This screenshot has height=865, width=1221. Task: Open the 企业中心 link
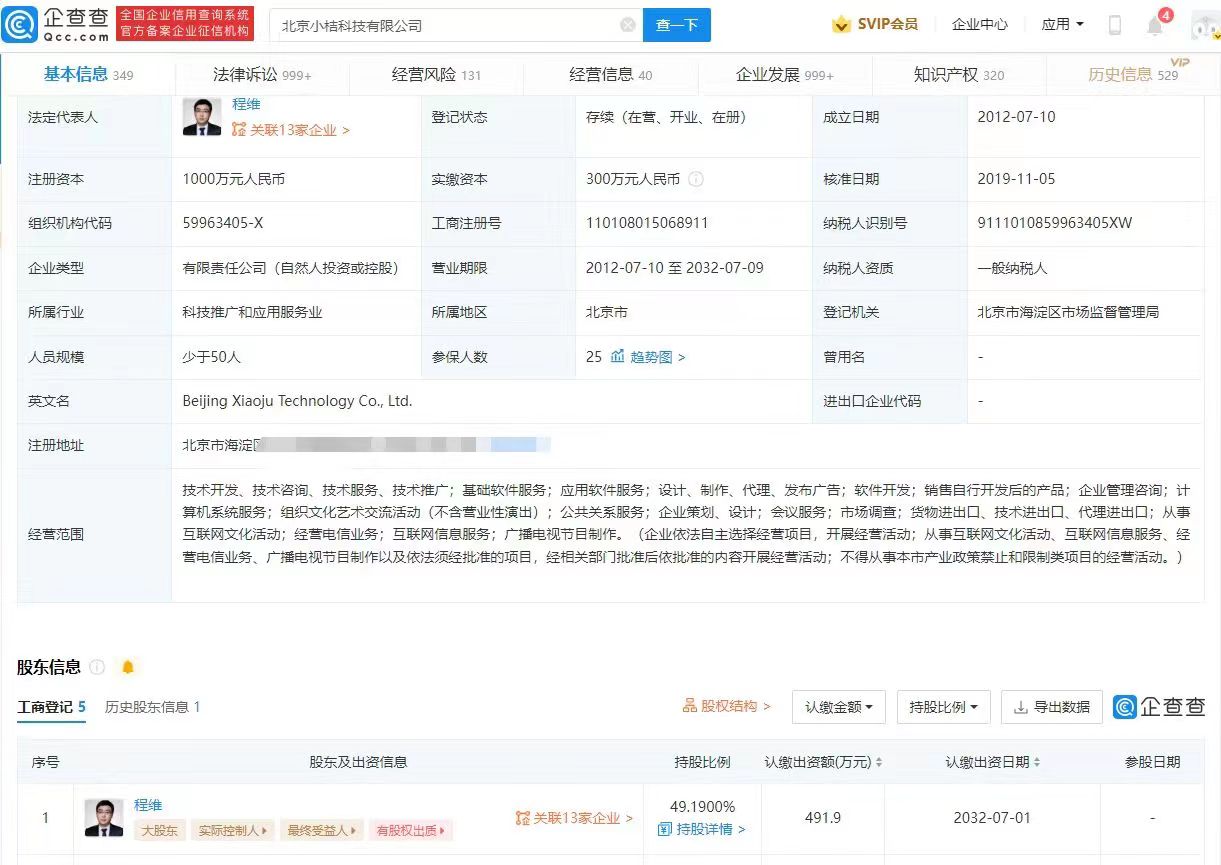click(980, 24)
